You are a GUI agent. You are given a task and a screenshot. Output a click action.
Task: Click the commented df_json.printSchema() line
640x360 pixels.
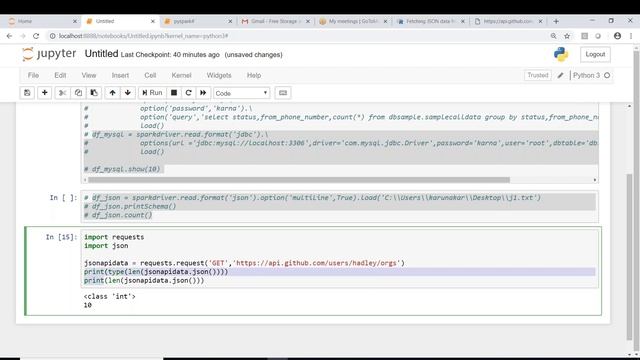coord(130,206)
